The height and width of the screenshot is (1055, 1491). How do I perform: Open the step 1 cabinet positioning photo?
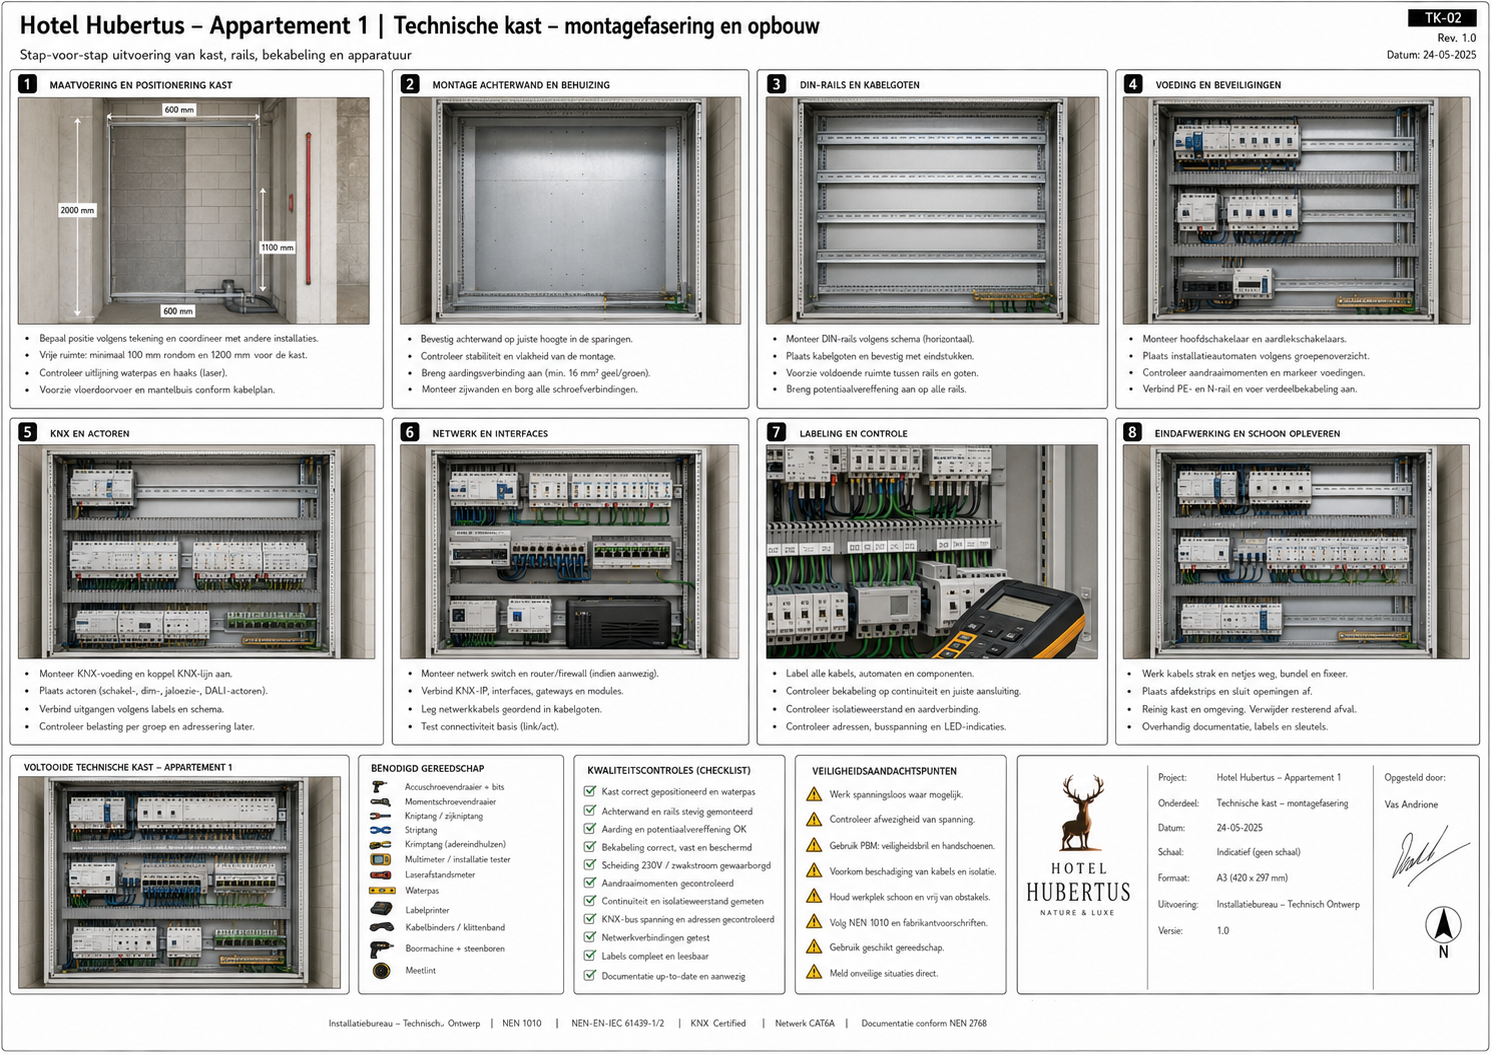[194, 210]
